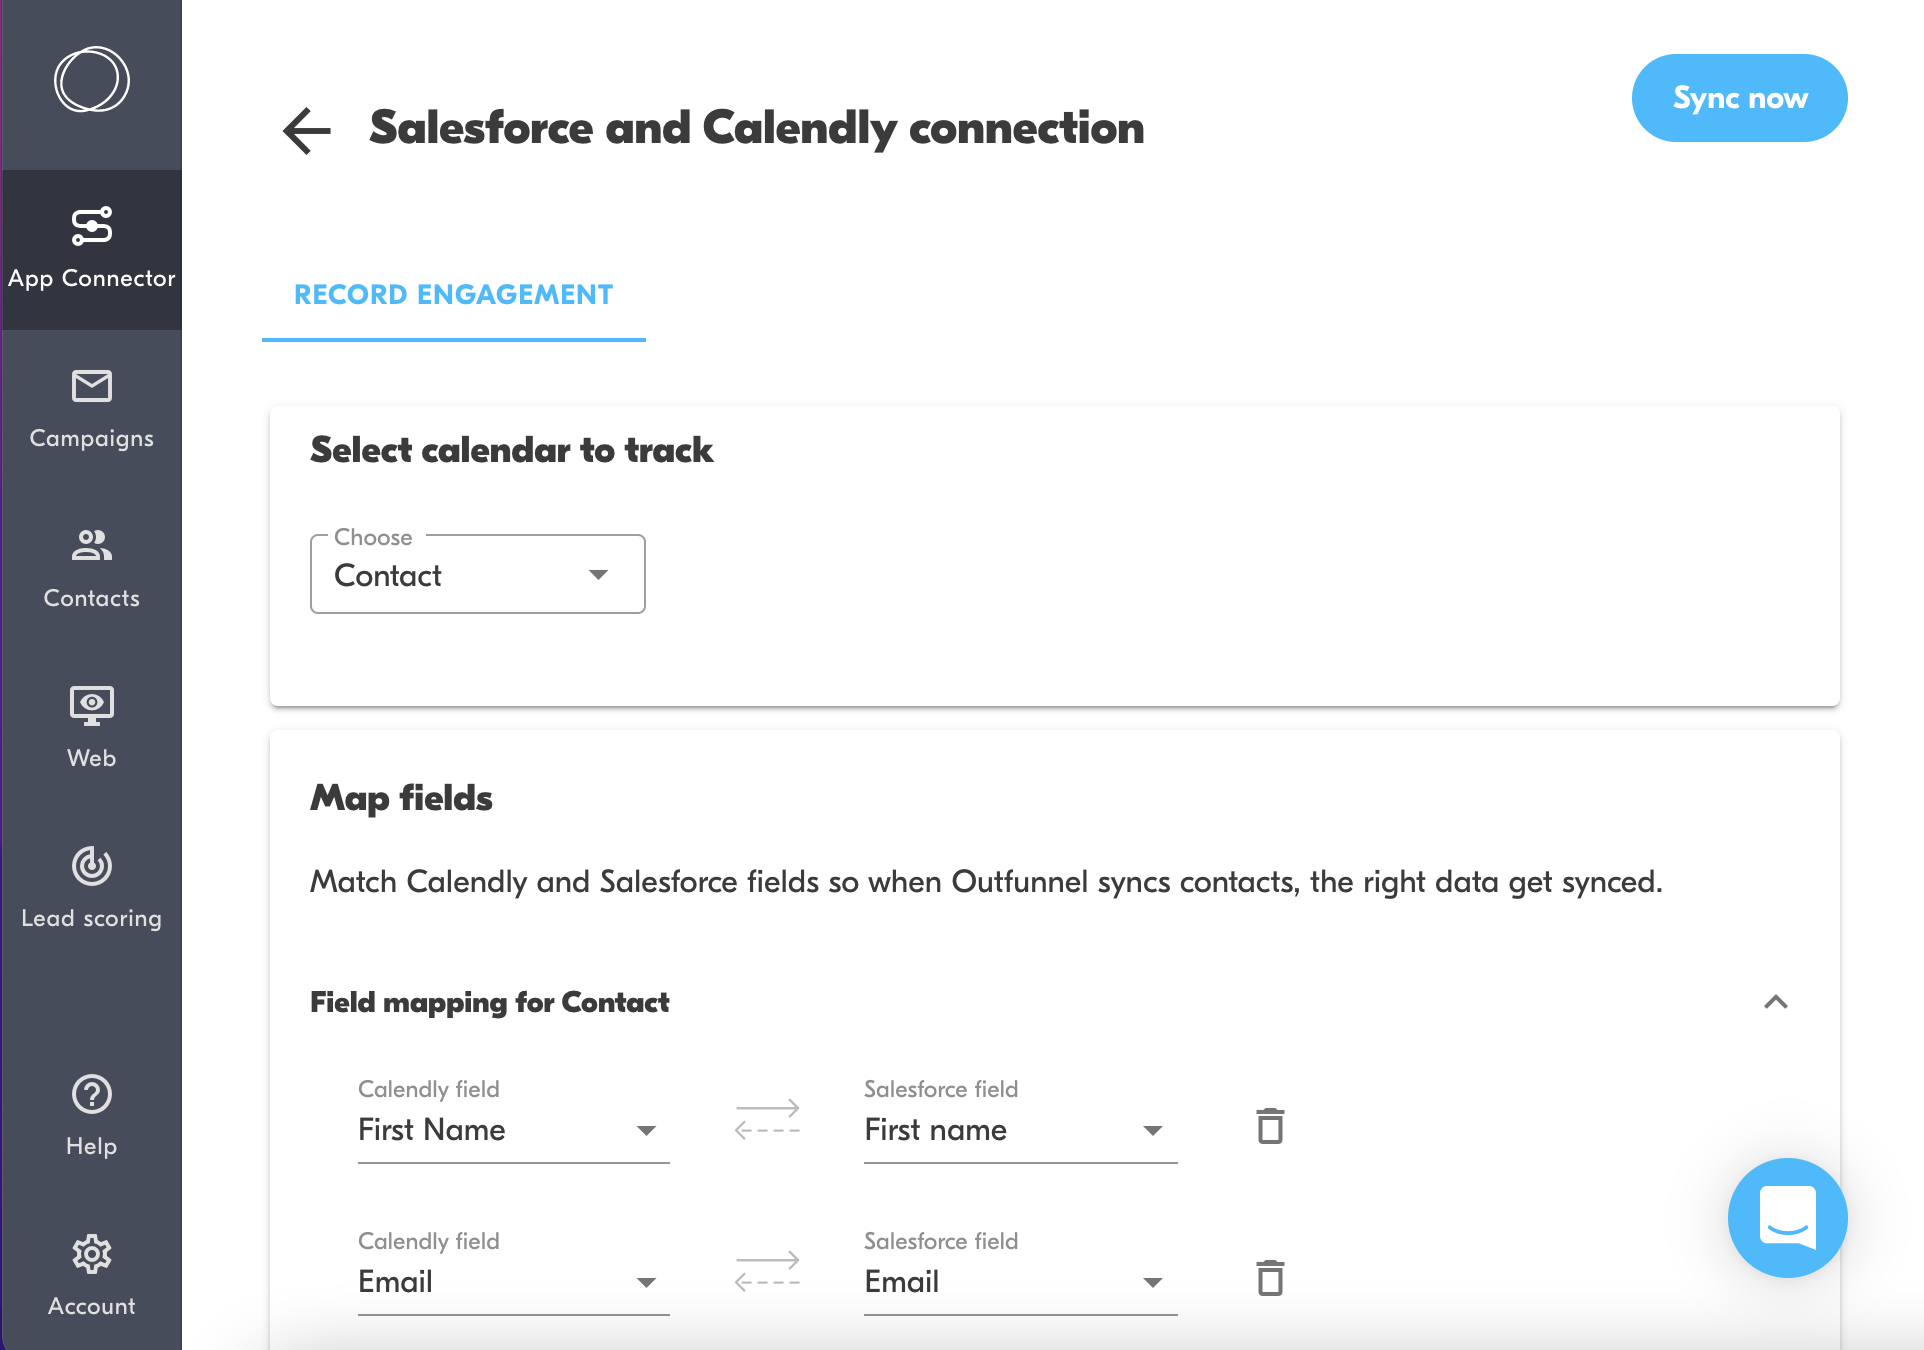Open Lead scoring from sidebar

coord(91,885)
